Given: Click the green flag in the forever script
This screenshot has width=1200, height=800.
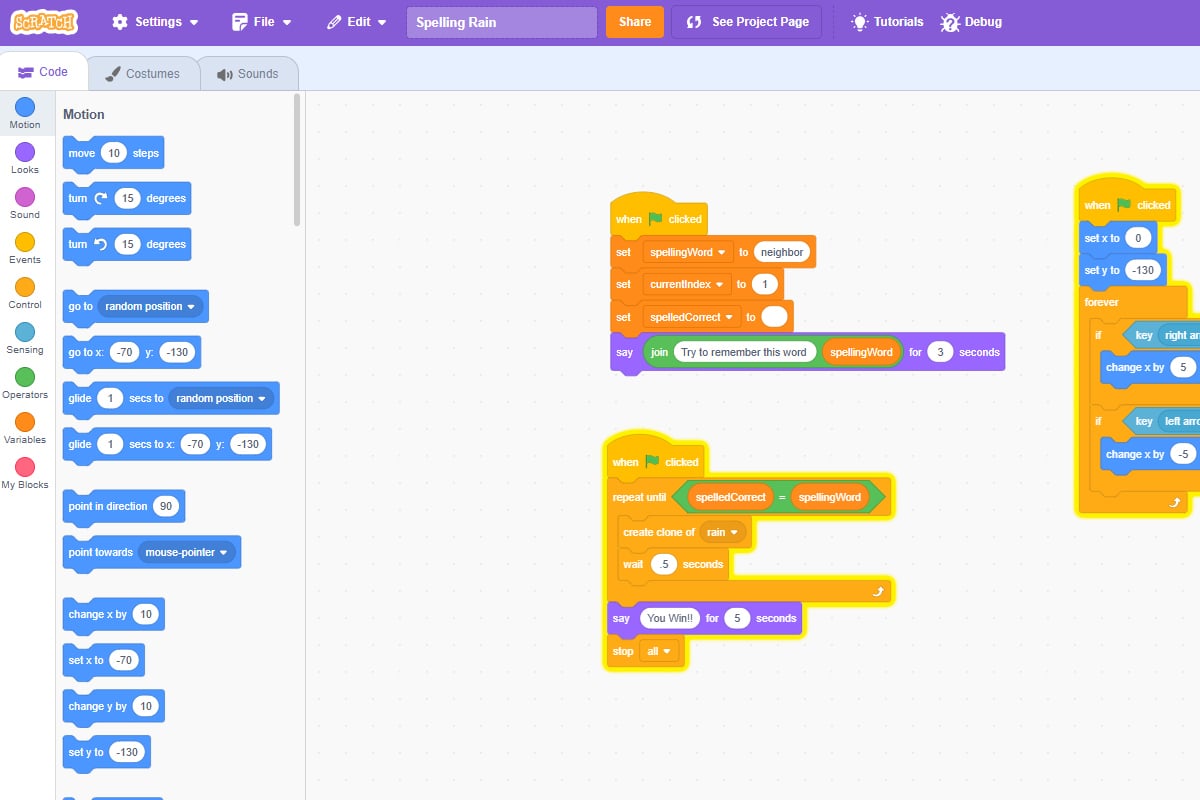Looking at the screenshot, I should click(1124, 204).
